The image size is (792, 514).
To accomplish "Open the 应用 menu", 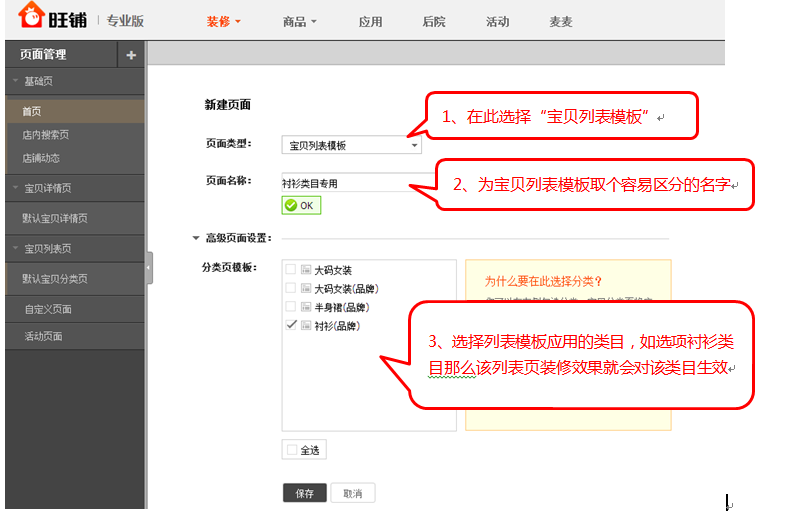I will (x=370, y=22).
